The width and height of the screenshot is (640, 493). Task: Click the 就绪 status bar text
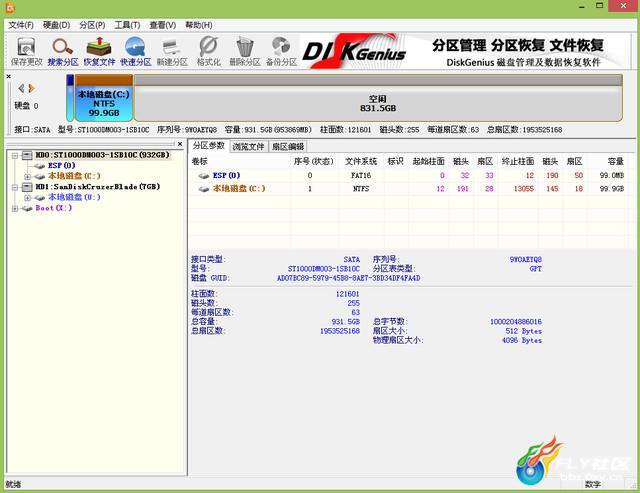tap(13, 484)
